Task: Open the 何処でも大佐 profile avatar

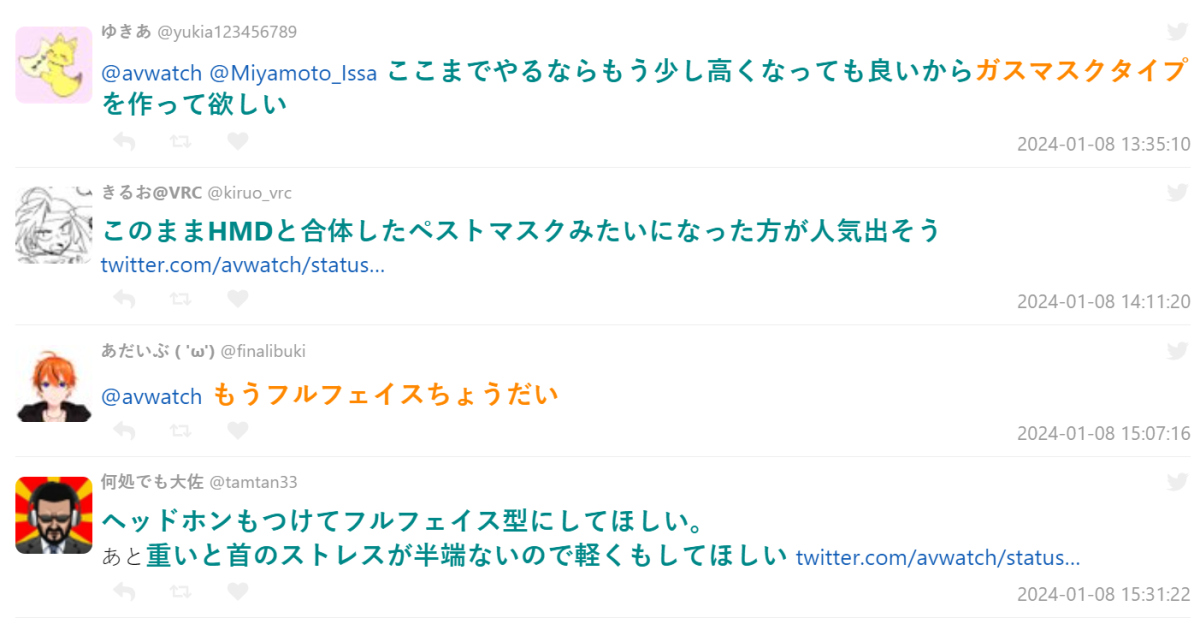Action: [x=54, y=515]
